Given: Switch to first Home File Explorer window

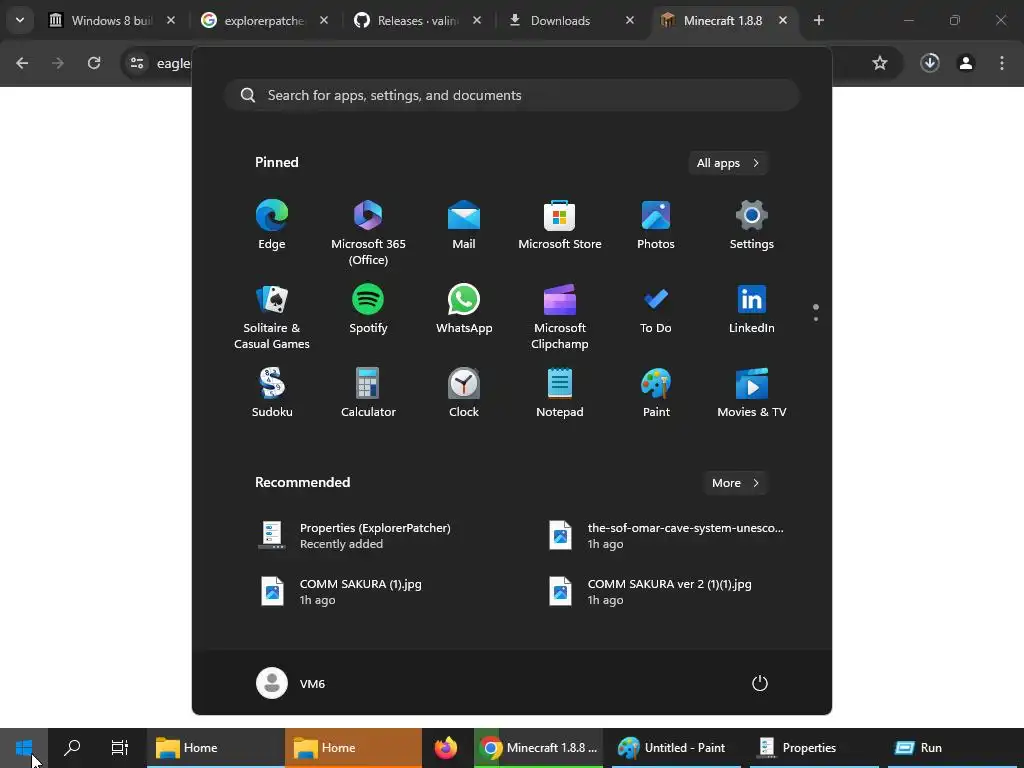Looking at the screenshot, I should (216, 748).
